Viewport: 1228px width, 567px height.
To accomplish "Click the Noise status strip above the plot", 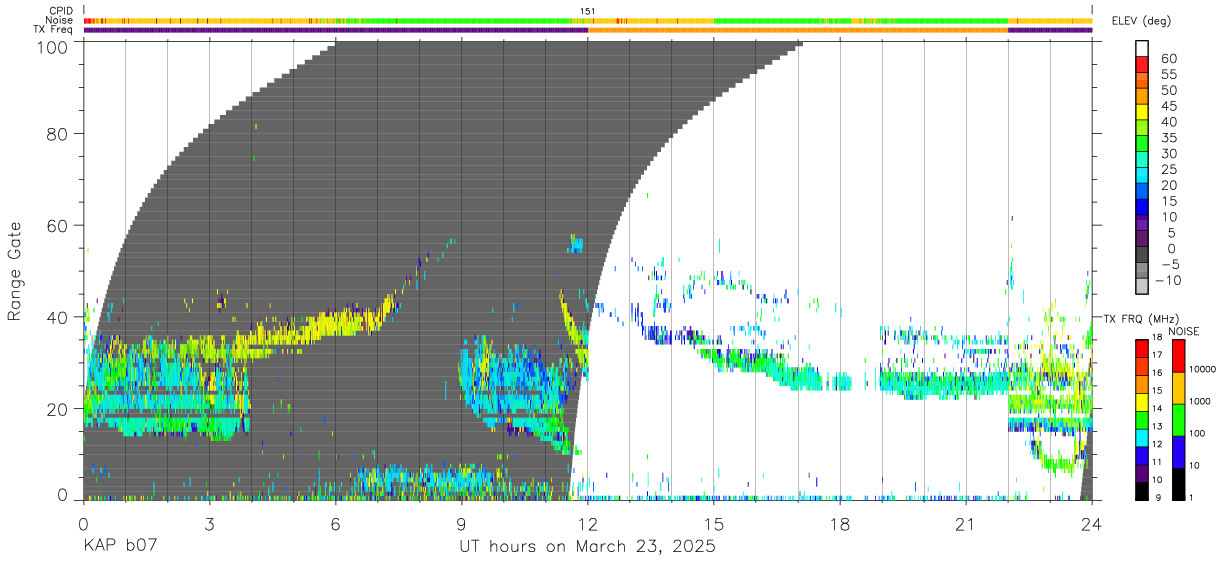I will [588, 20].
